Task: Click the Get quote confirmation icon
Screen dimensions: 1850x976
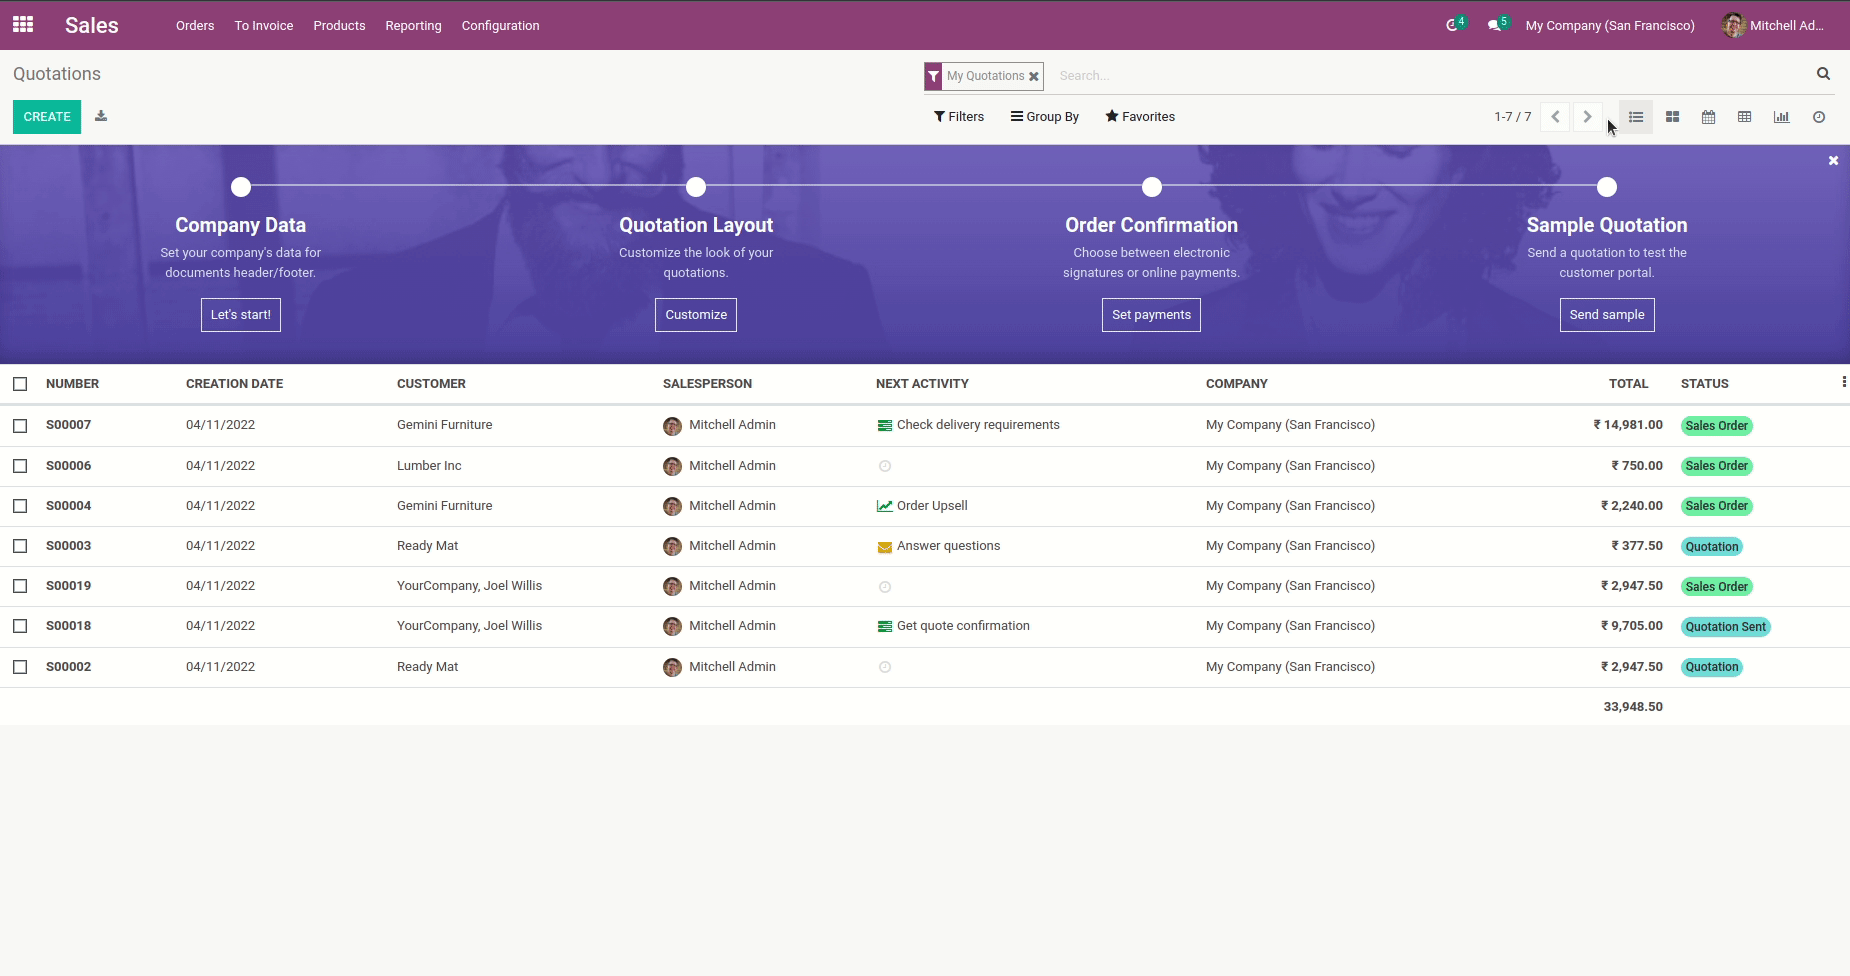Action: pos(884,627)
